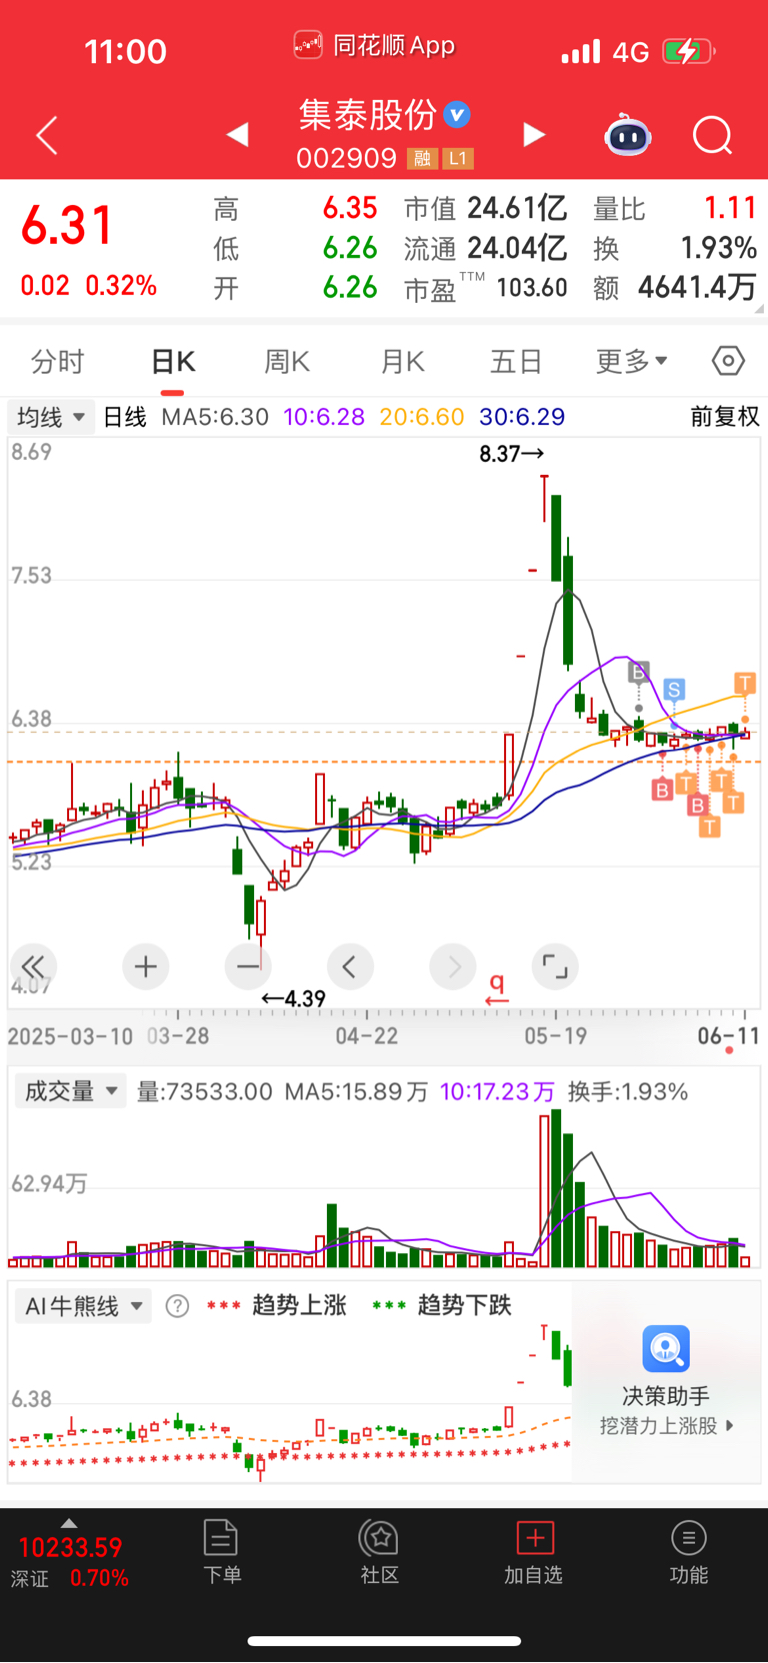Move chart left with chevron
768x1663 pixels.
coord(350,966)
